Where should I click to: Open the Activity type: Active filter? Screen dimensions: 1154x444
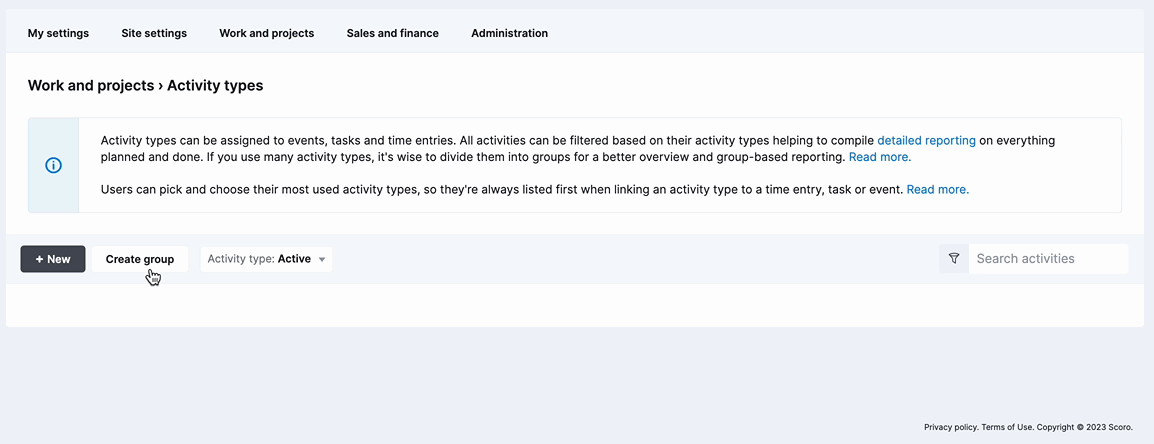[x=266, y=259]
